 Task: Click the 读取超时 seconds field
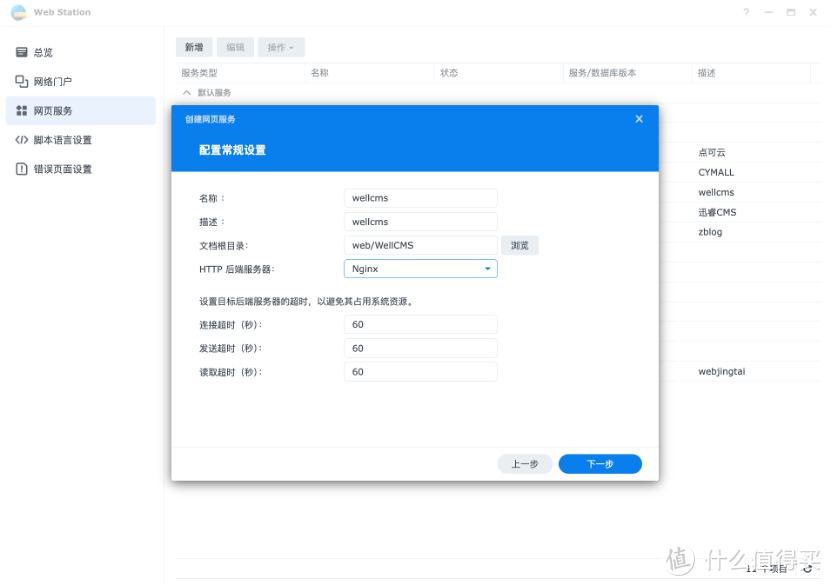(421, 372)
